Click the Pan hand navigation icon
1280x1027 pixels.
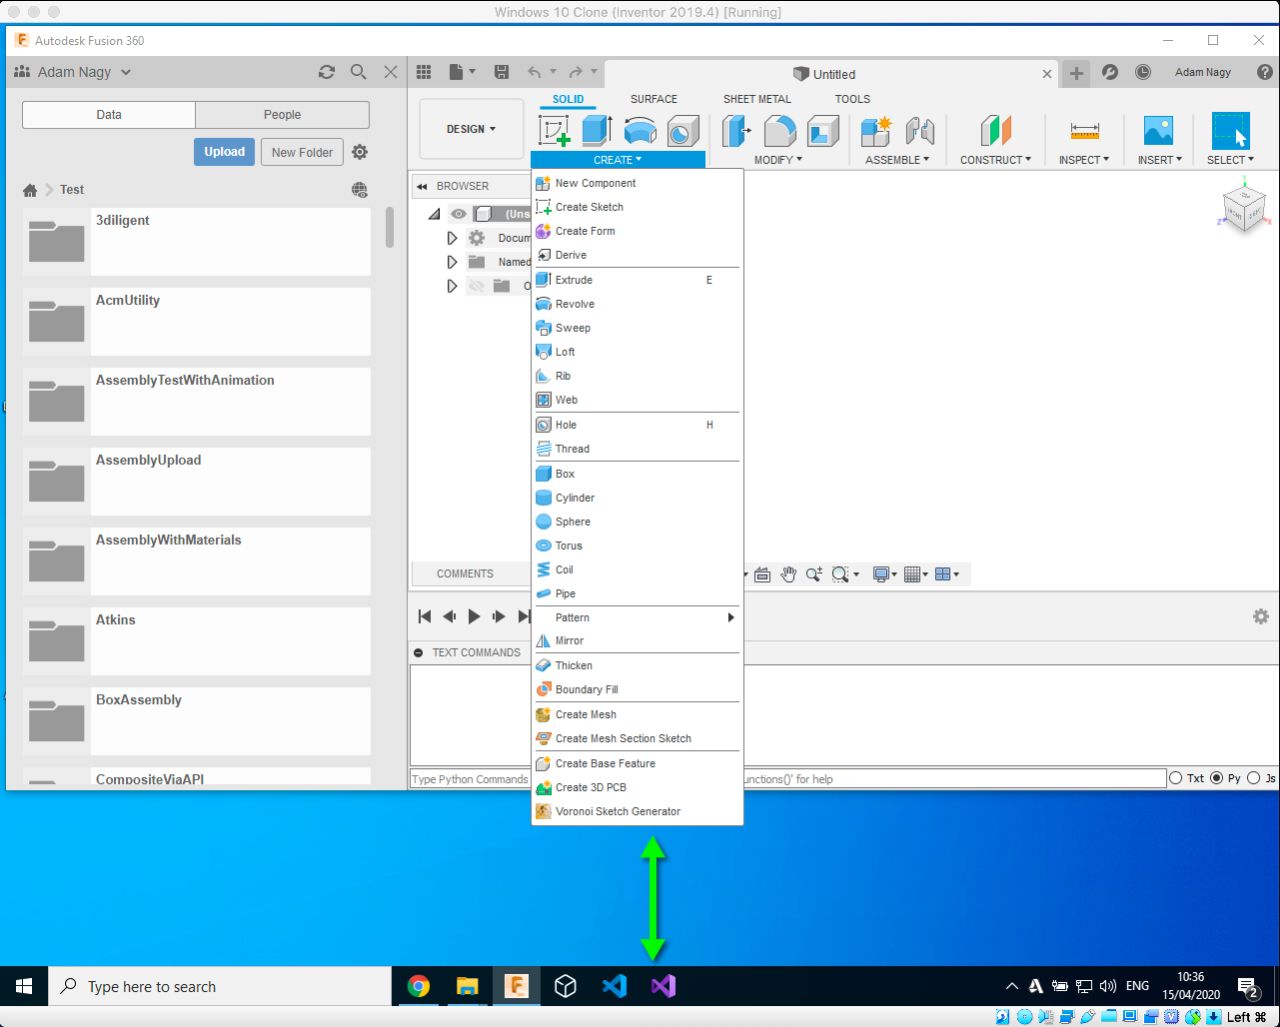(788, 574)
